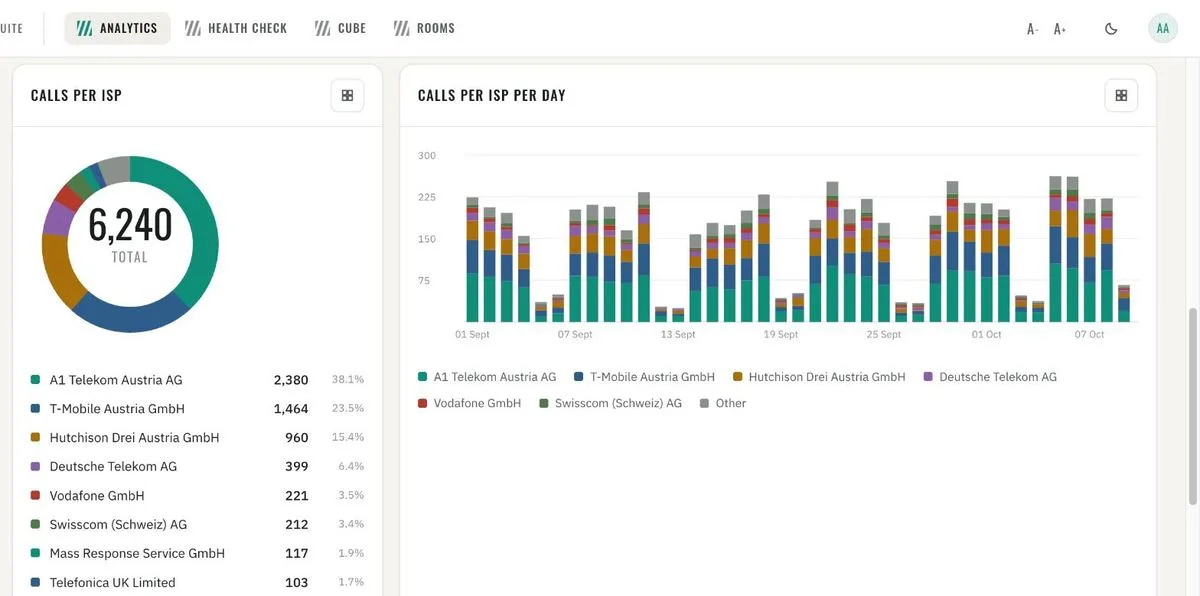
Task: Toggle Hutchison Drei Austria GmbH chart legend
Action: click(x=819, y=377)
